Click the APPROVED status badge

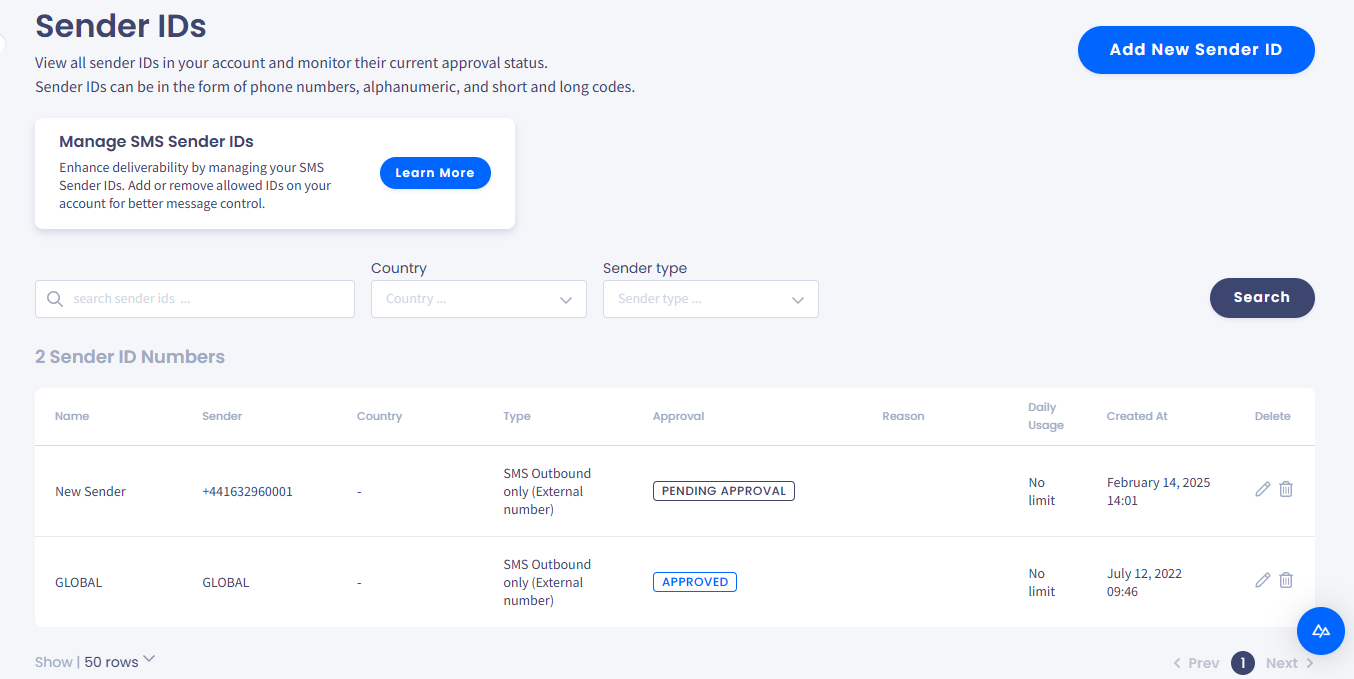(695, 582)
